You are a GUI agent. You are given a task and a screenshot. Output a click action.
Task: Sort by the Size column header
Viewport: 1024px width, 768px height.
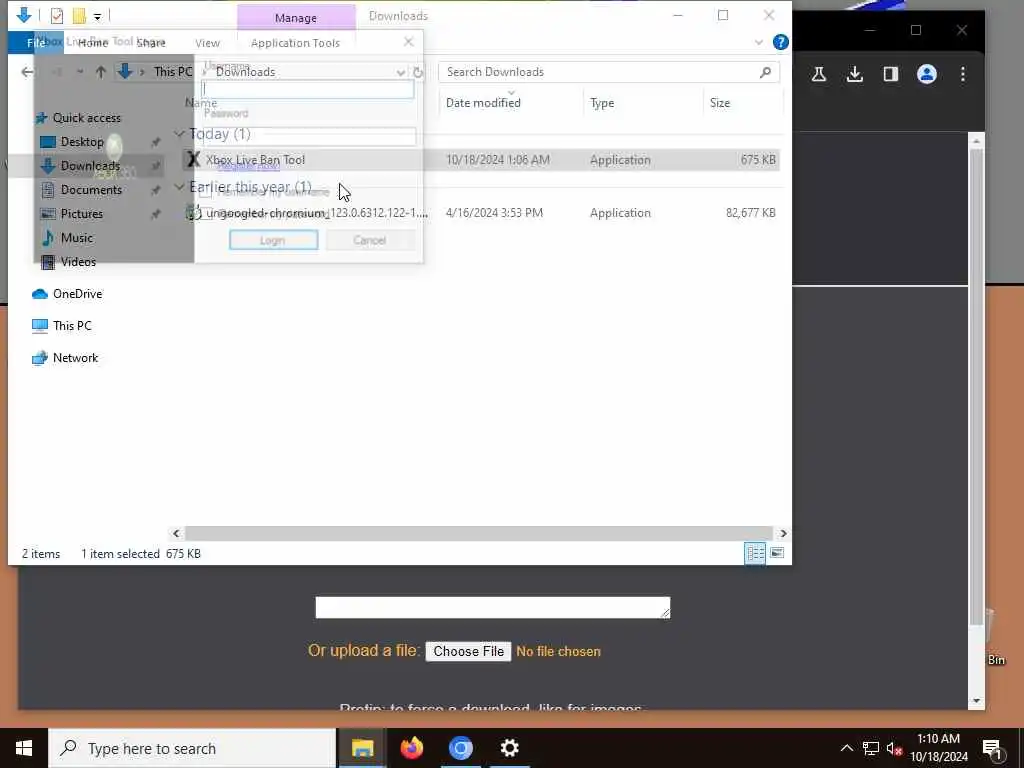pyautogui.click(x=720, y=103)
